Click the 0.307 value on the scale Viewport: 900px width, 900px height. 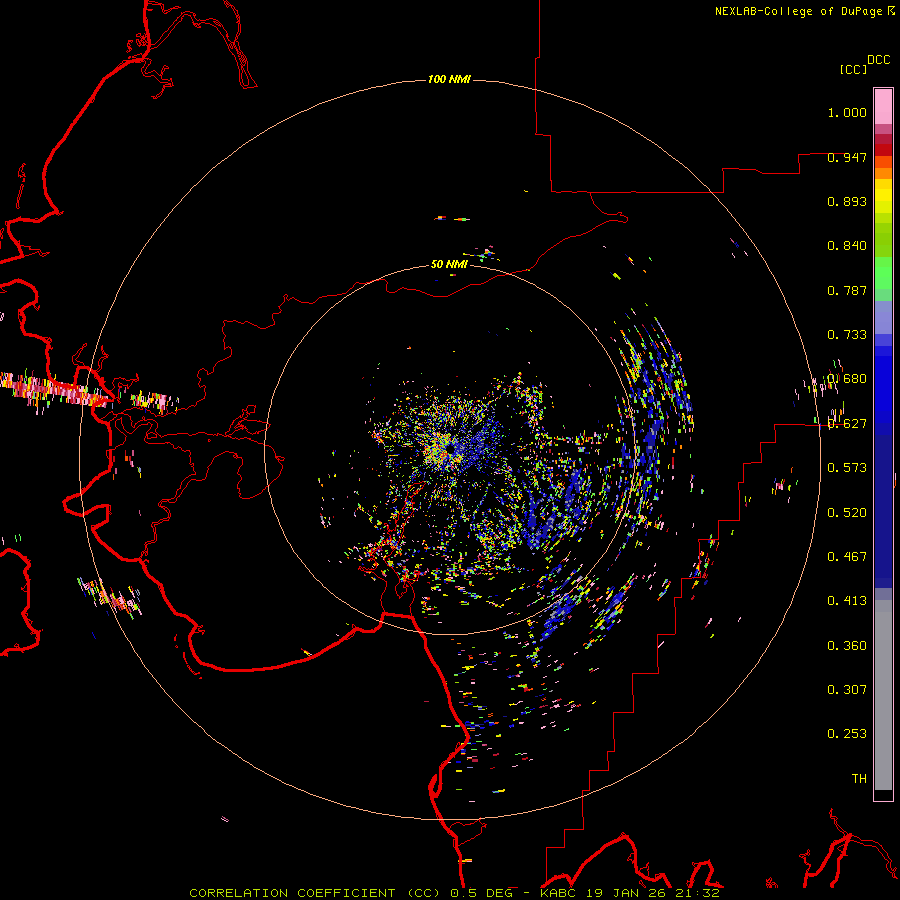(x=847, y=689)
